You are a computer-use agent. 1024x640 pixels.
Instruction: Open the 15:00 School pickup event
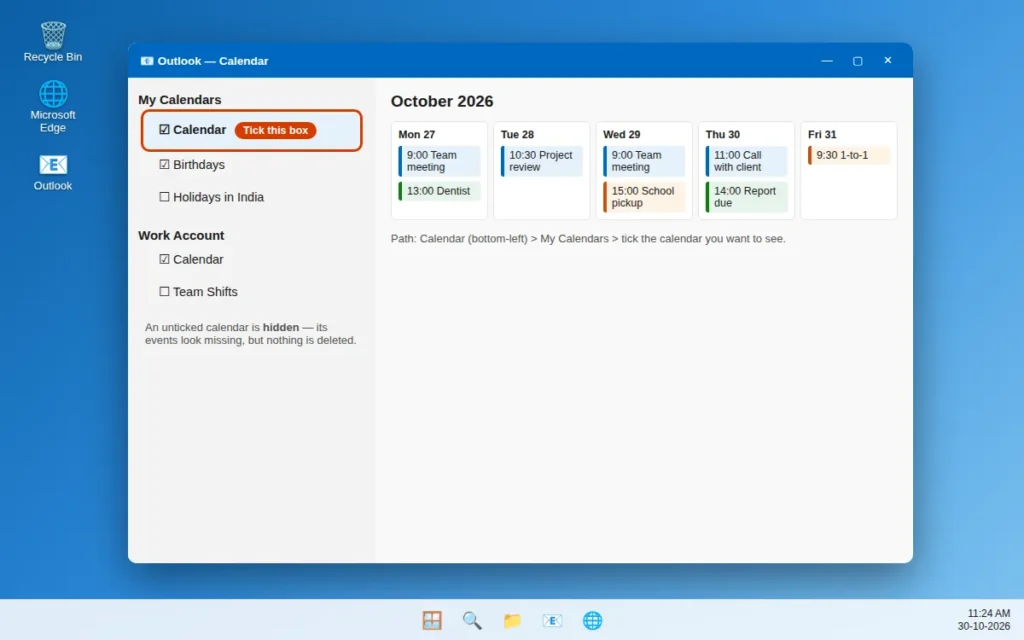644,197
